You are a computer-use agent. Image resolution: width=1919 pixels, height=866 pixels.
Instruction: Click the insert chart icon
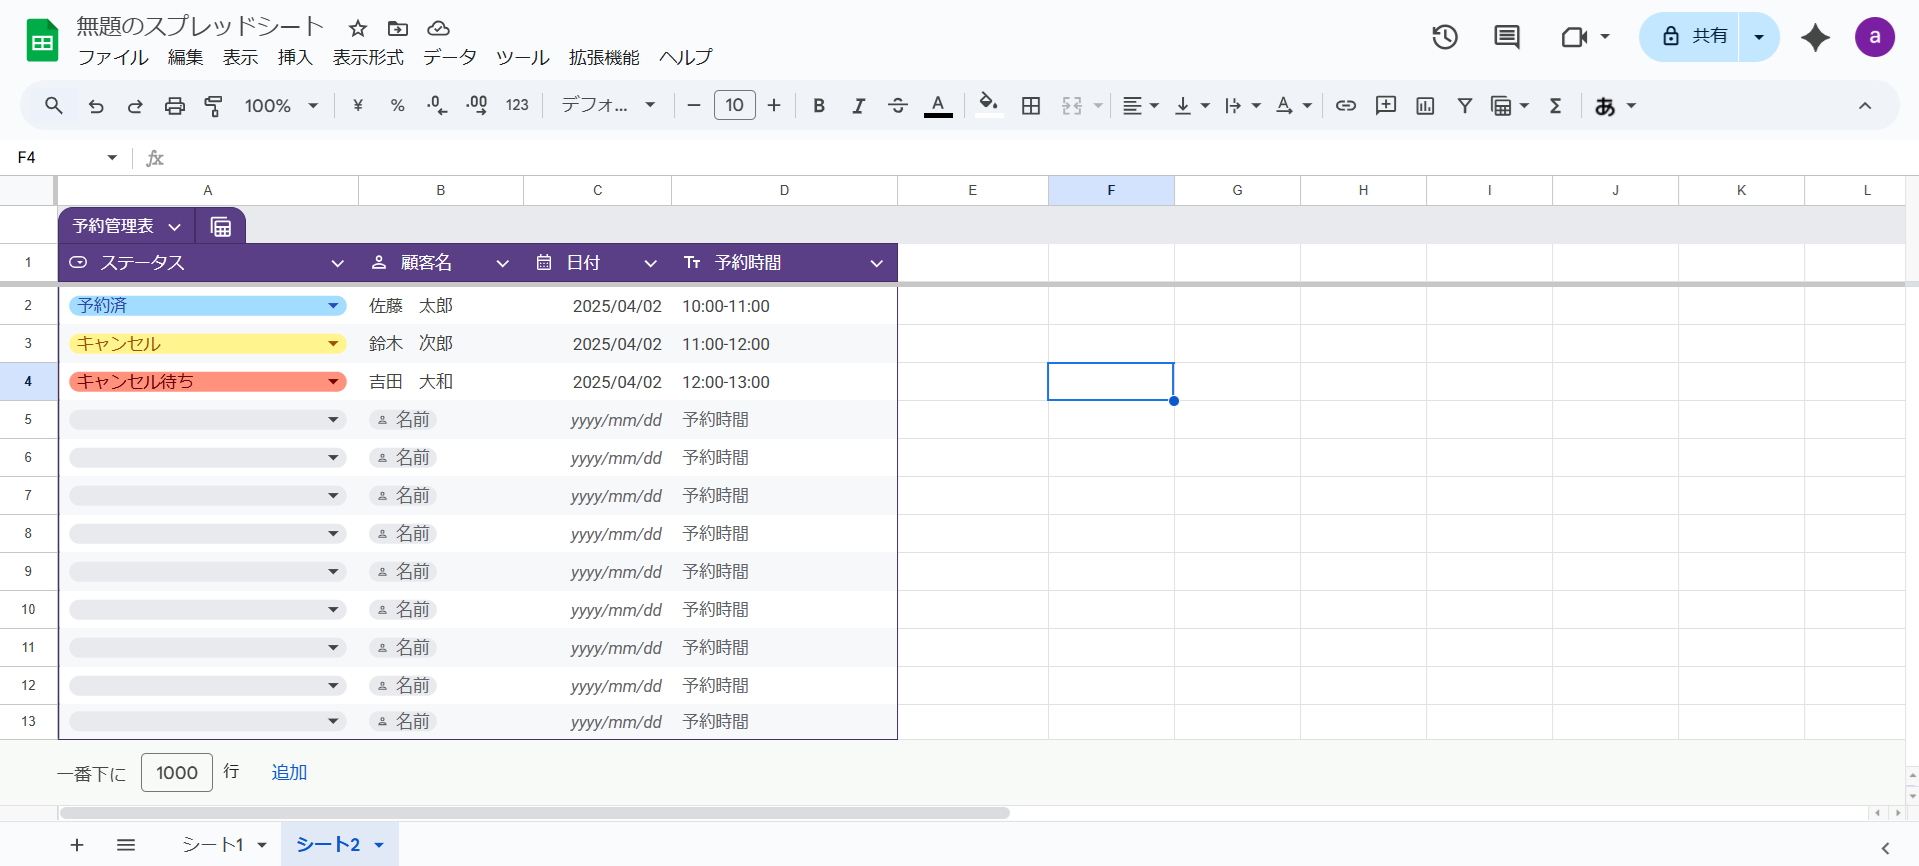(1425, 106)
